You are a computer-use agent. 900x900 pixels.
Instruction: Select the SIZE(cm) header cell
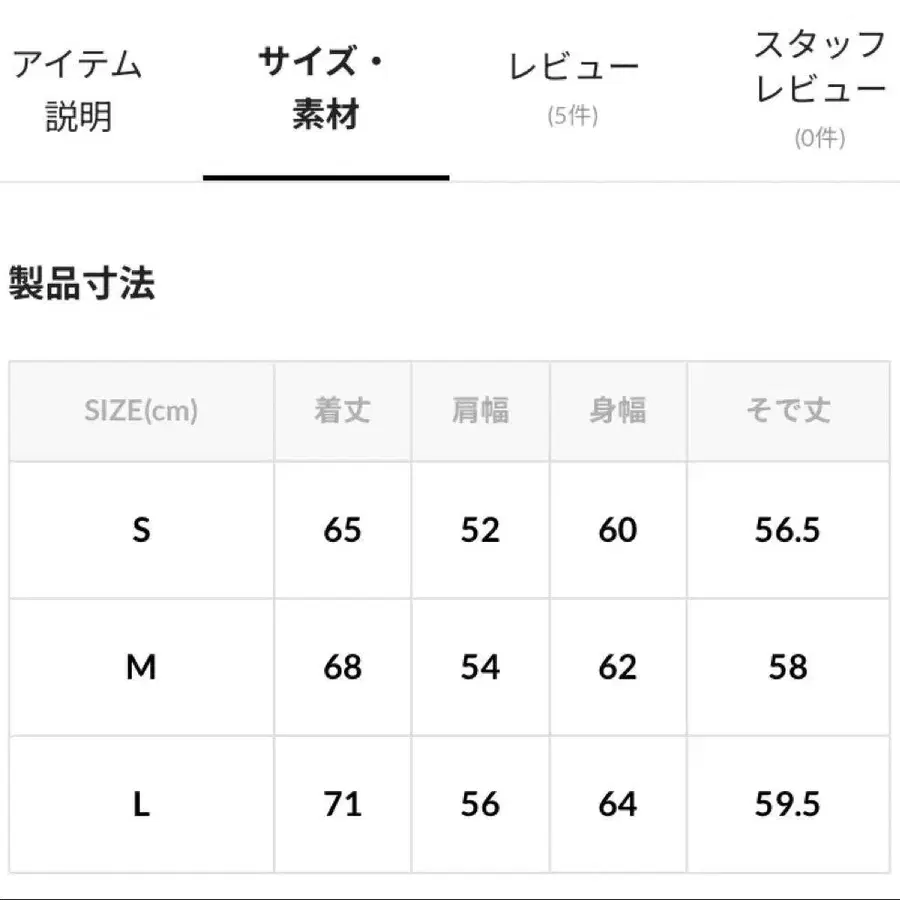(141, 410)
